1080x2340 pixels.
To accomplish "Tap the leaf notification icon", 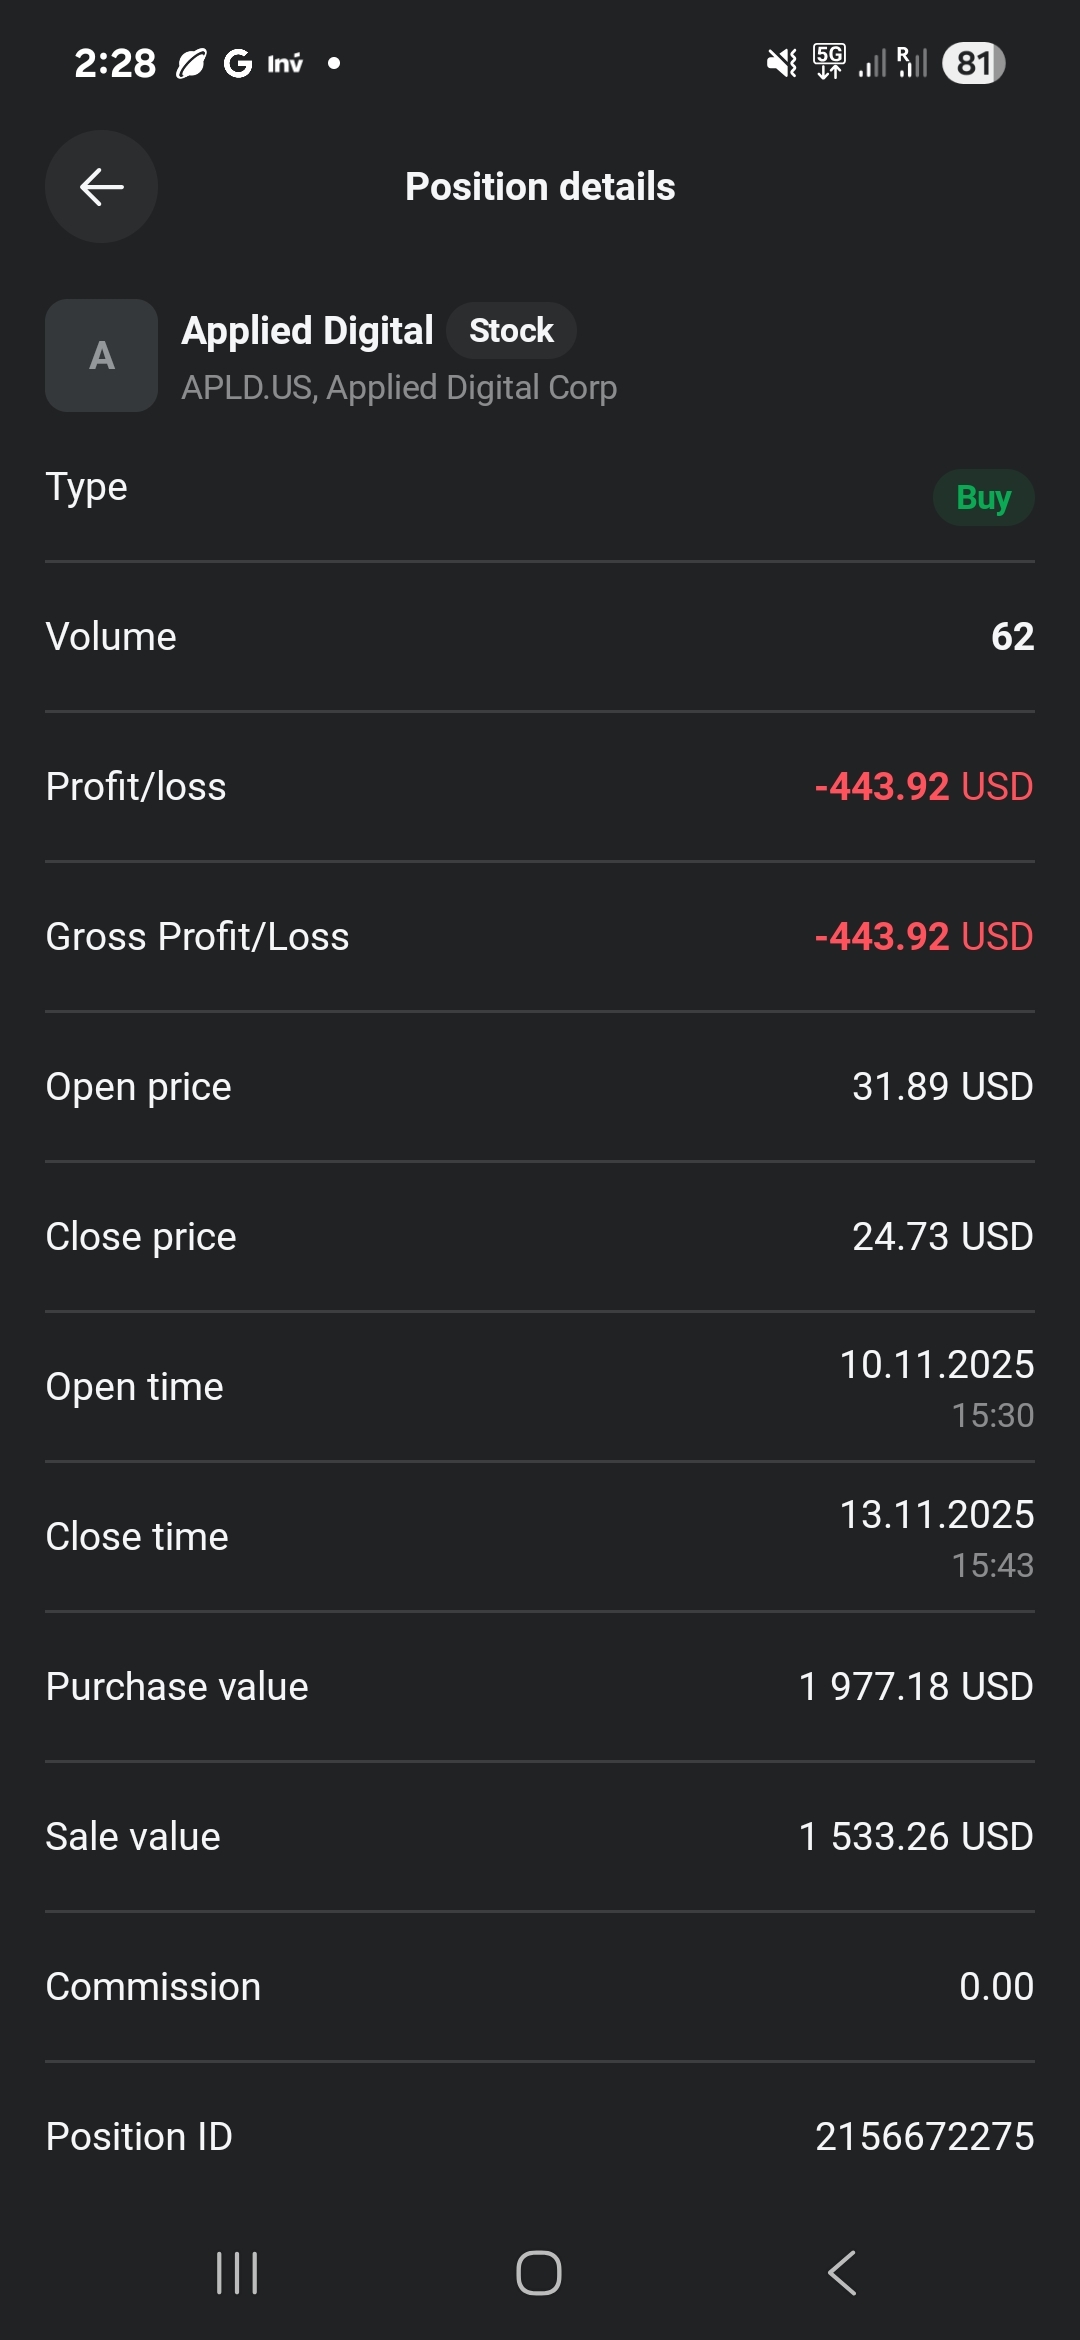I will [190, 64].
